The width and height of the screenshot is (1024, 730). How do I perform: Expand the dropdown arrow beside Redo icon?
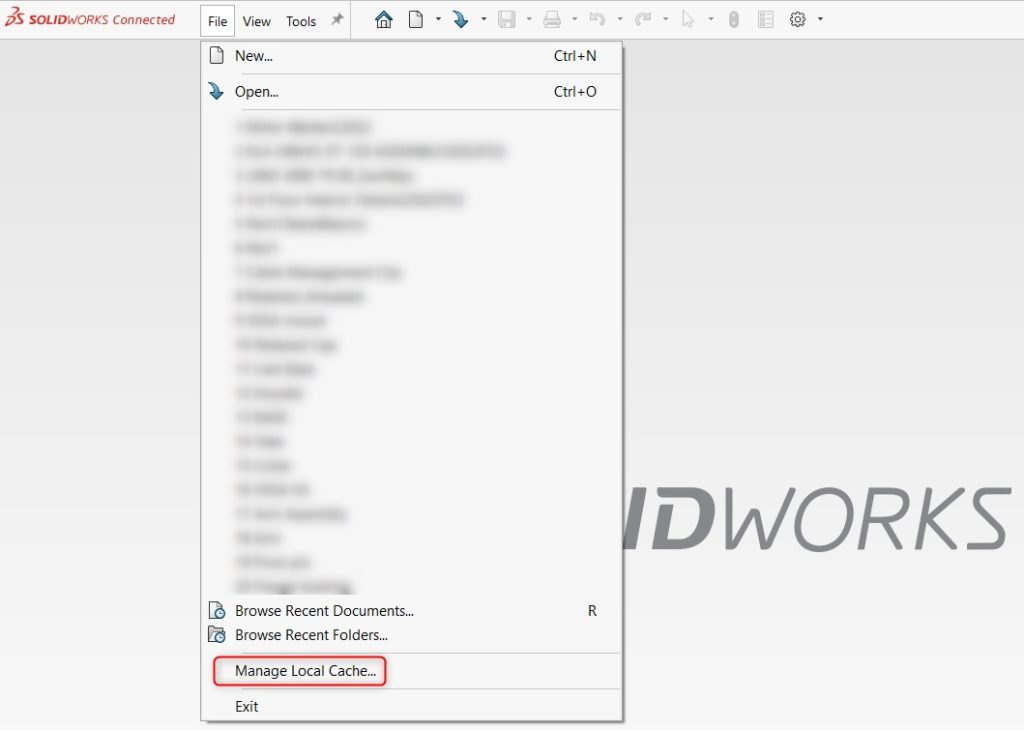pyautogui.click(x=665, y=20)
